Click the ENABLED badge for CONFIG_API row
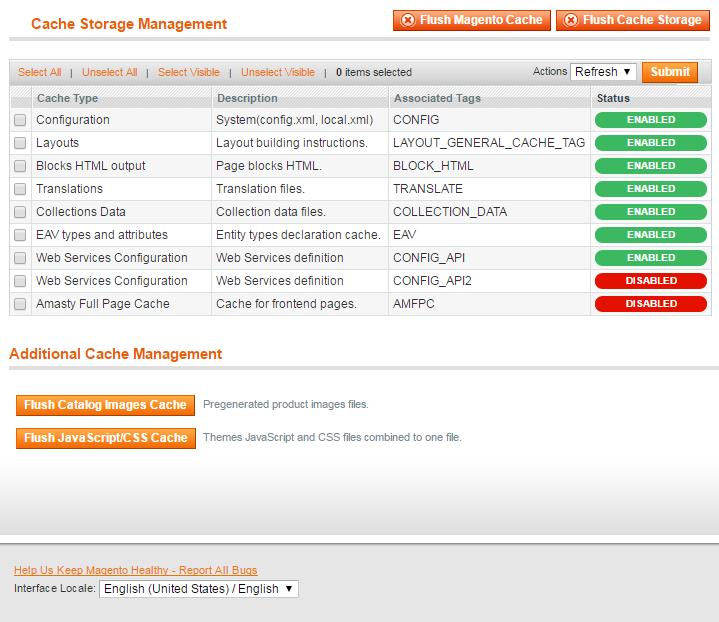 coord(651,258)
